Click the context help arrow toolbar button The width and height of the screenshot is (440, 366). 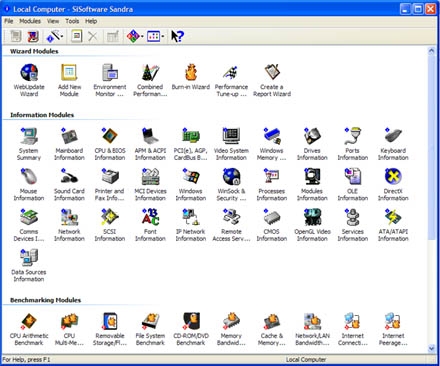click(177, 36)
